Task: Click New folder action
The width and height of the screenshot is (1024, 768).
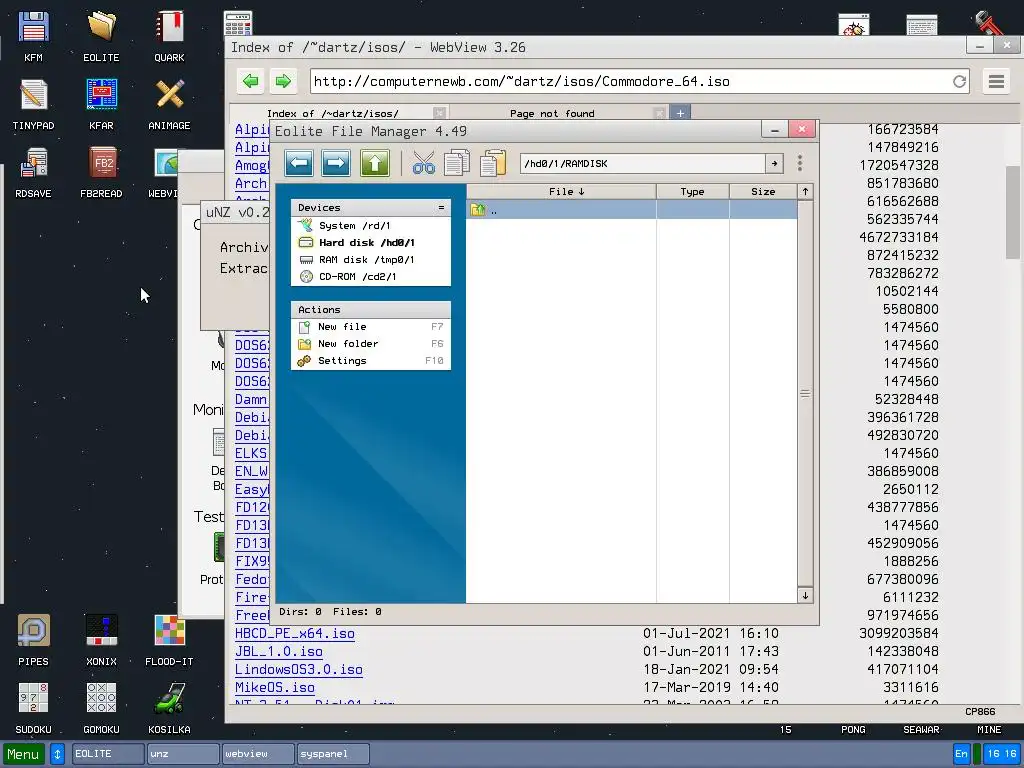Action: pyautogui.click(x=371, y=344)
